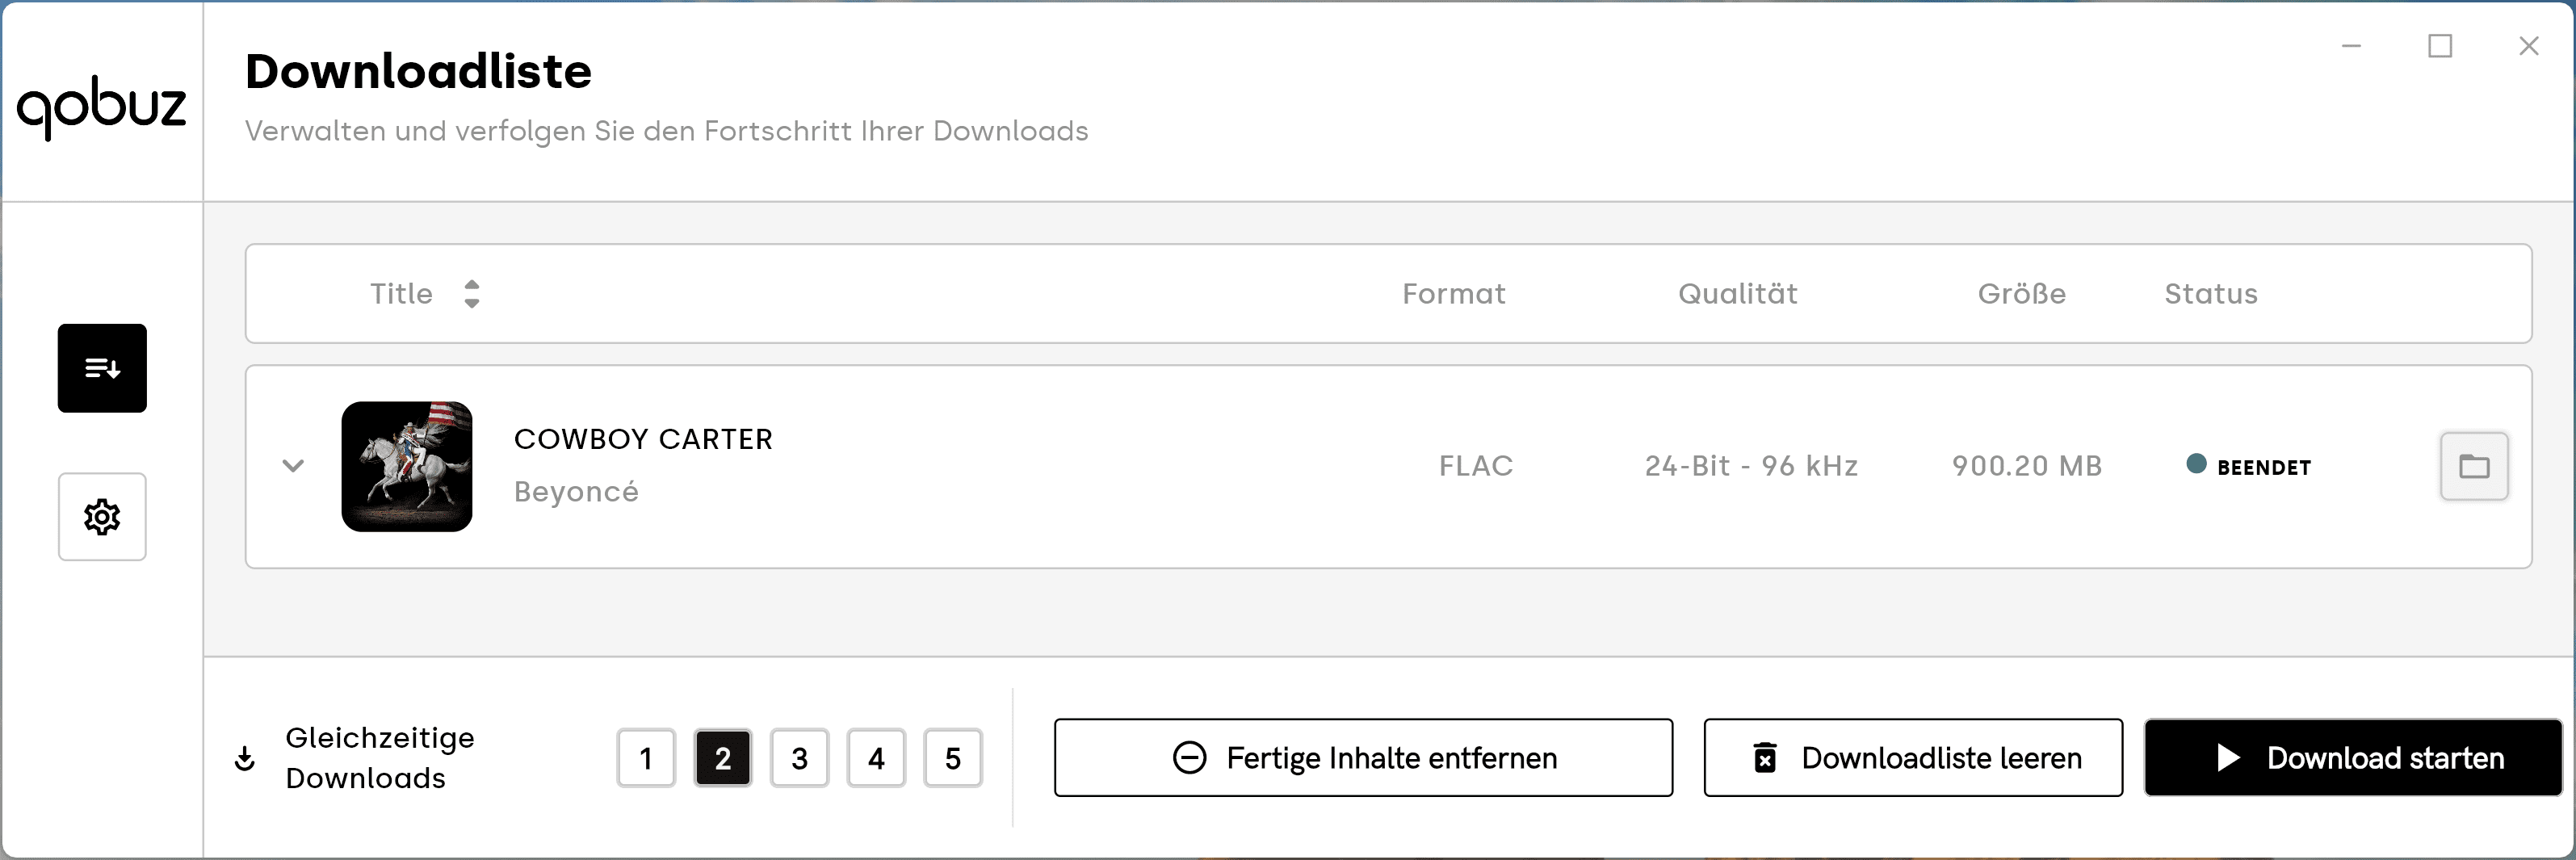2576x860 pixels.
Task: Click the Cowboy Carter album cover
Action: 407,466
